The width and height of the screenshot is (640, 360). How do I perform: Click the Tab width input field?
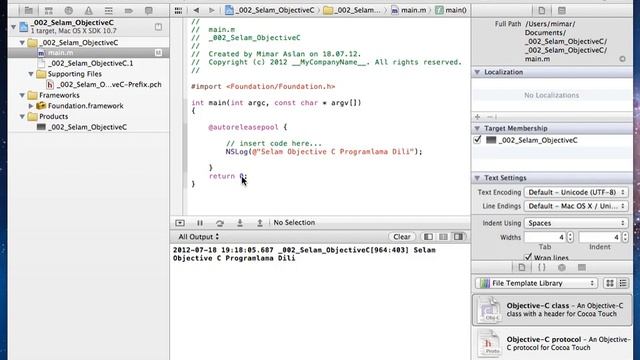pos(544,237)
